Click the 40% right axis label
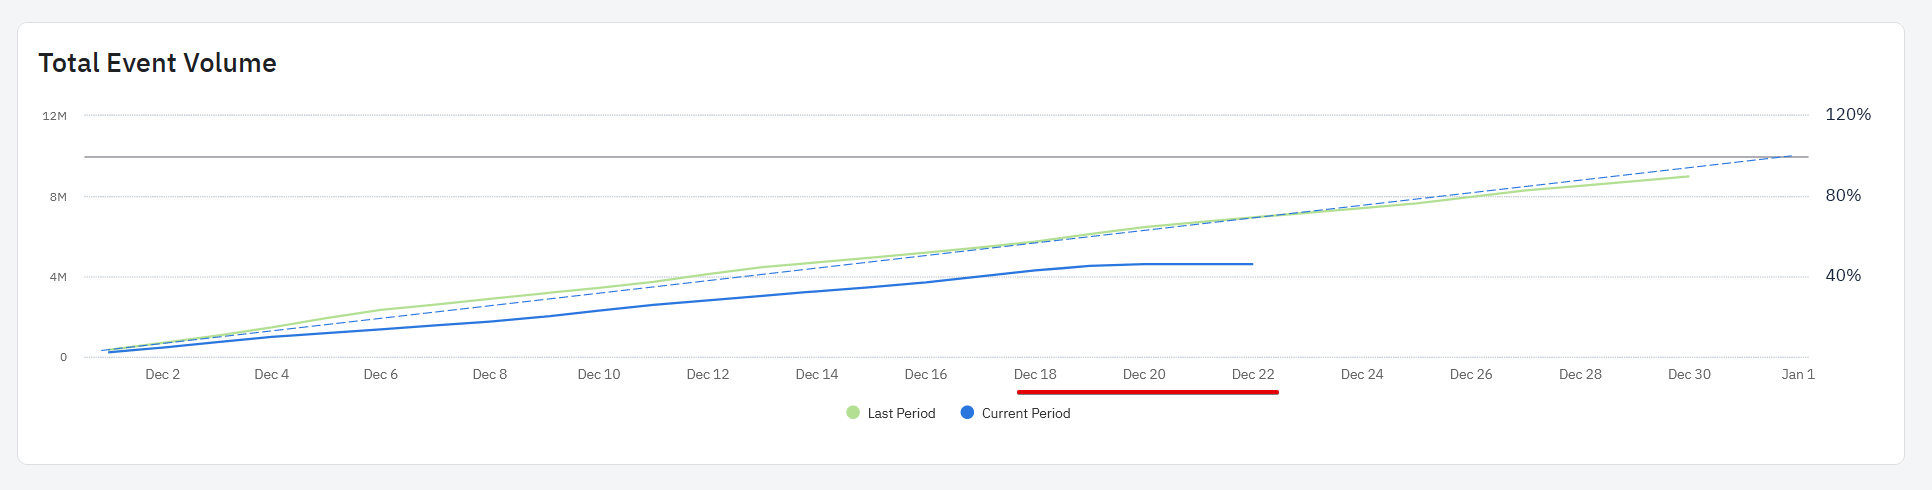 (1843, 276)
